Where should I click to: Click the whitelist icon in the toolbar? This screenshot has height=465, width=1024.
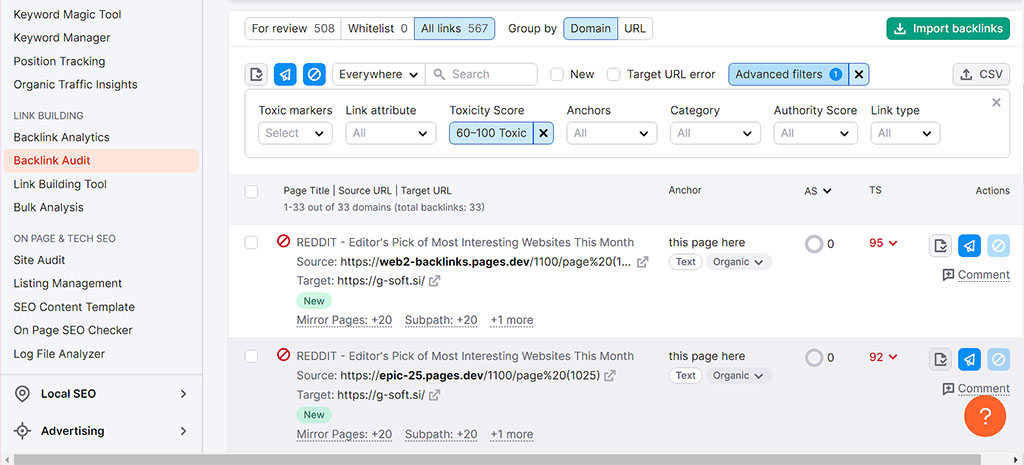tap(257, 74)
